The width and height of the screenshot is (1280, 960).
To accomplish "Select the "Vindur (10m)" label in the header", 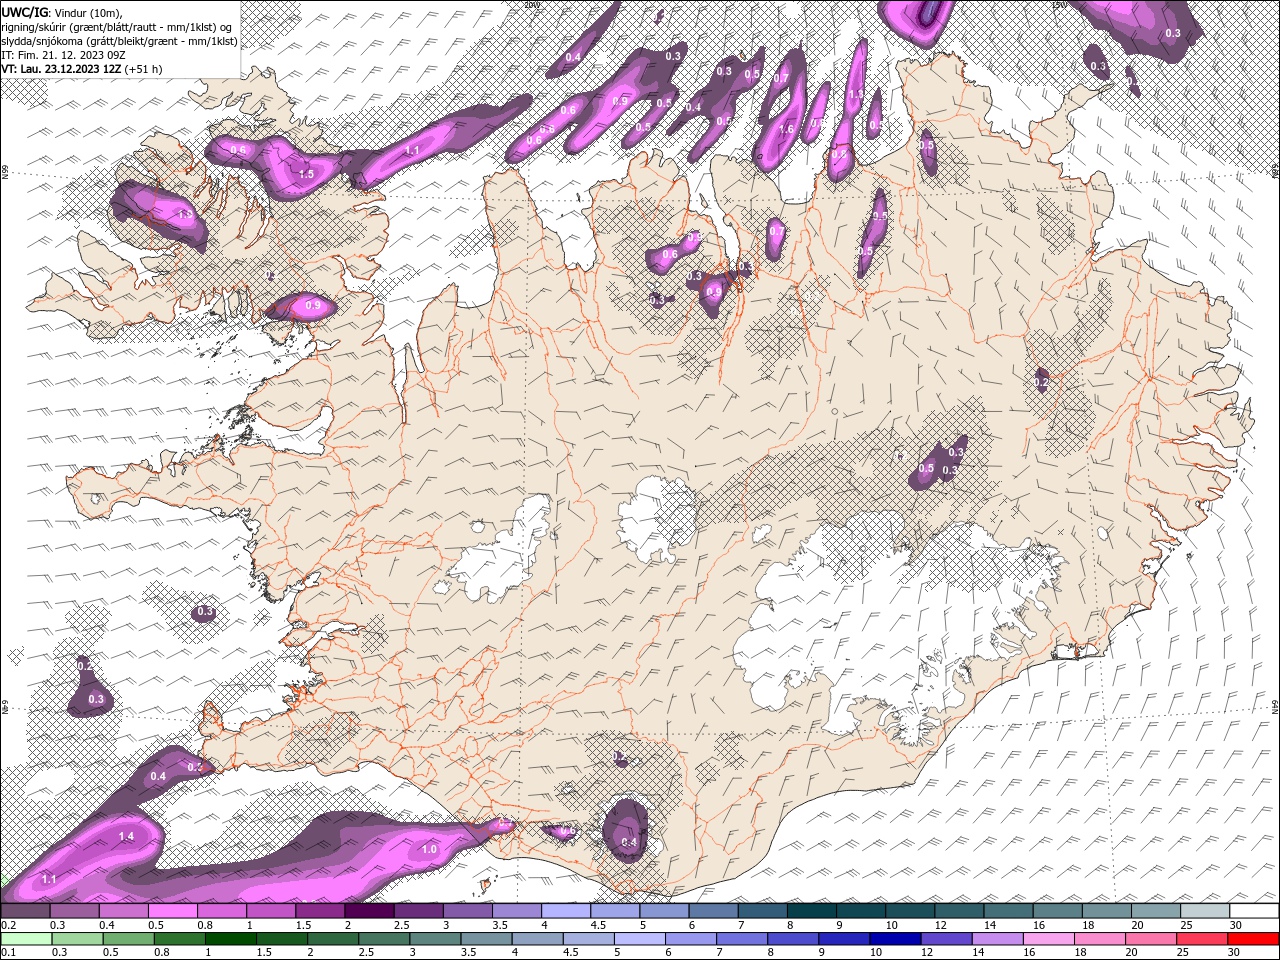I will click(x=88, y=11).
